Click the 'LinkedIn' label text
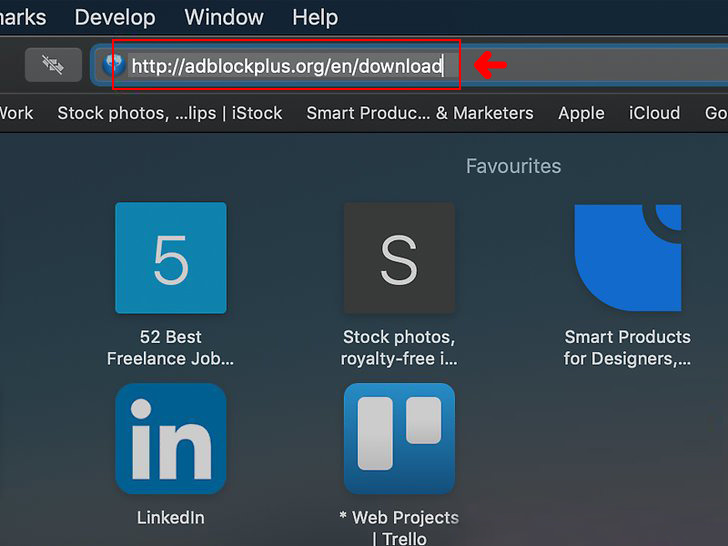Screen dimensions: 728x546 point(170,517)
